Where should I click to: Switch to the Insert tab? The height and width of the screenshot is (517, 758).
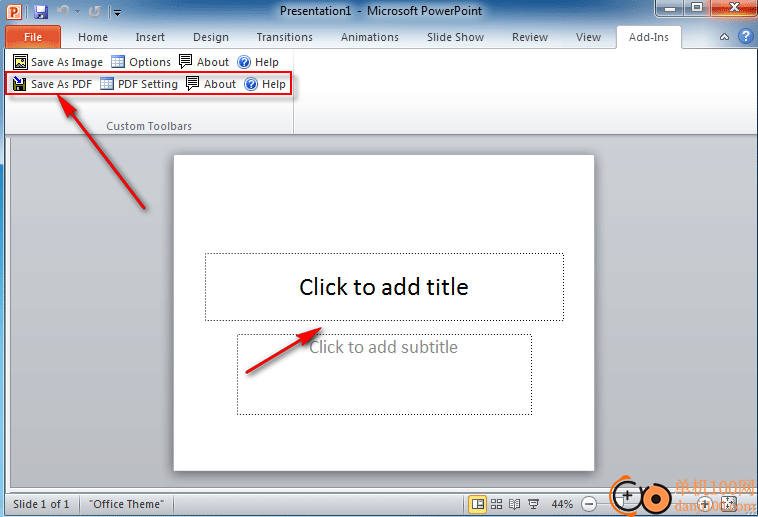click(x=150, y=37)
